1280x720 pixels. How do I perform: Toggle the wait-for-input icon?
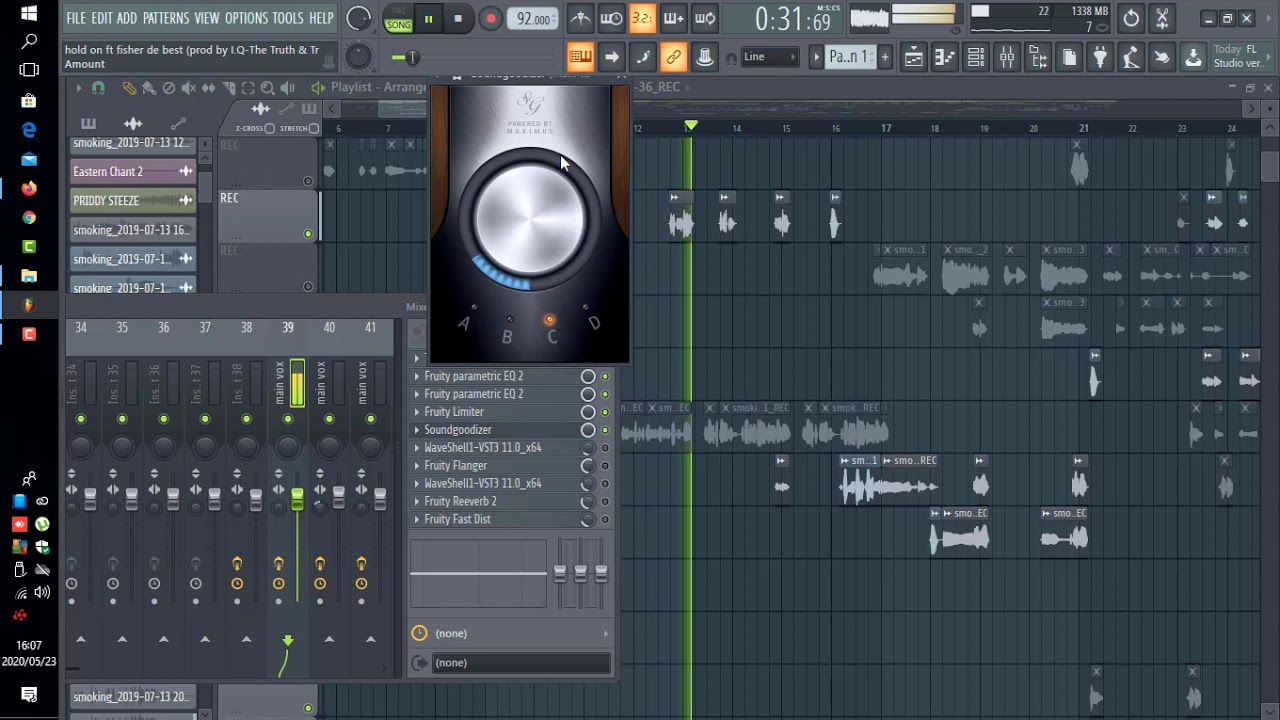click(x=611, y=18)
